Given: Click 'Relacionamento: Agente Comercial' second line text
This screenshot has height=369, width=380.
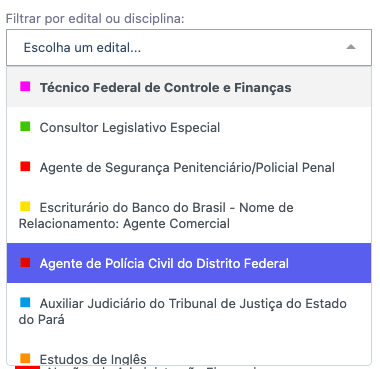Looking at the screenshot, I should [124, 223].
